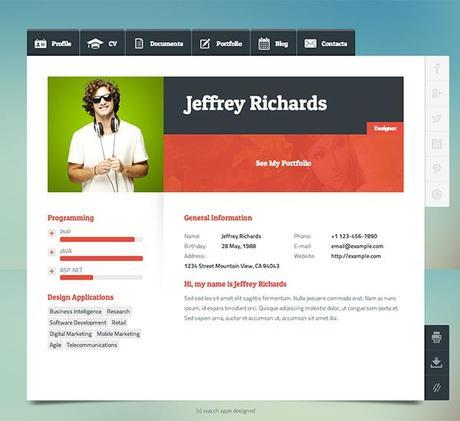460x421 pixels.
Task: Click the Facebook icon in the social sidebar
Action: coord(437,69)
